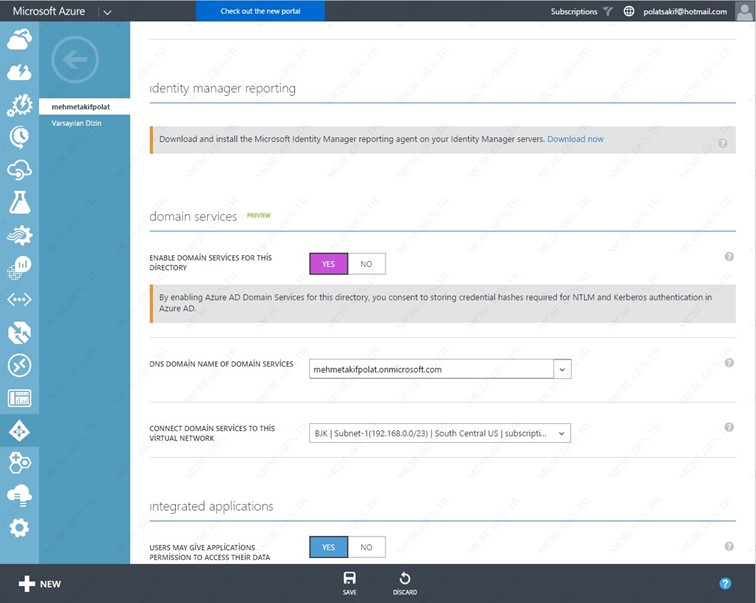Open the traffic manager hexagon arrows icon

click(x=19, y=333)
